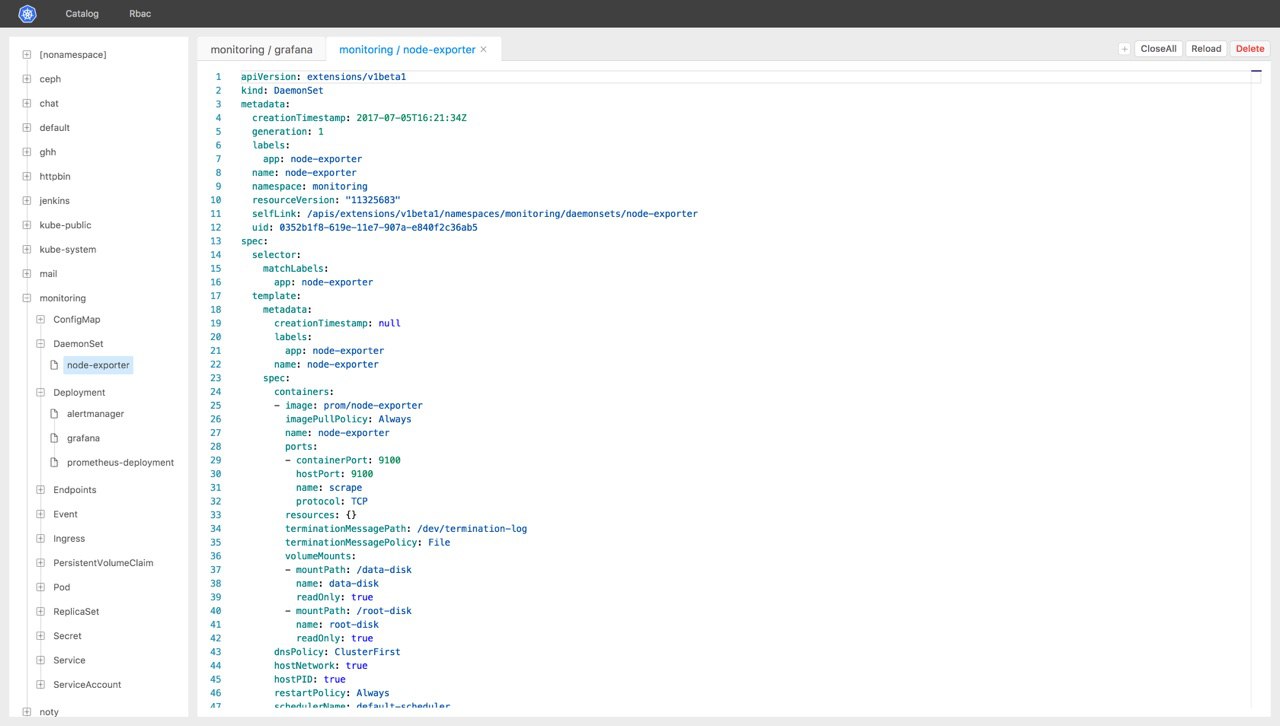
Task: Click the uid line in the YAML
Action: coord(365,227)
